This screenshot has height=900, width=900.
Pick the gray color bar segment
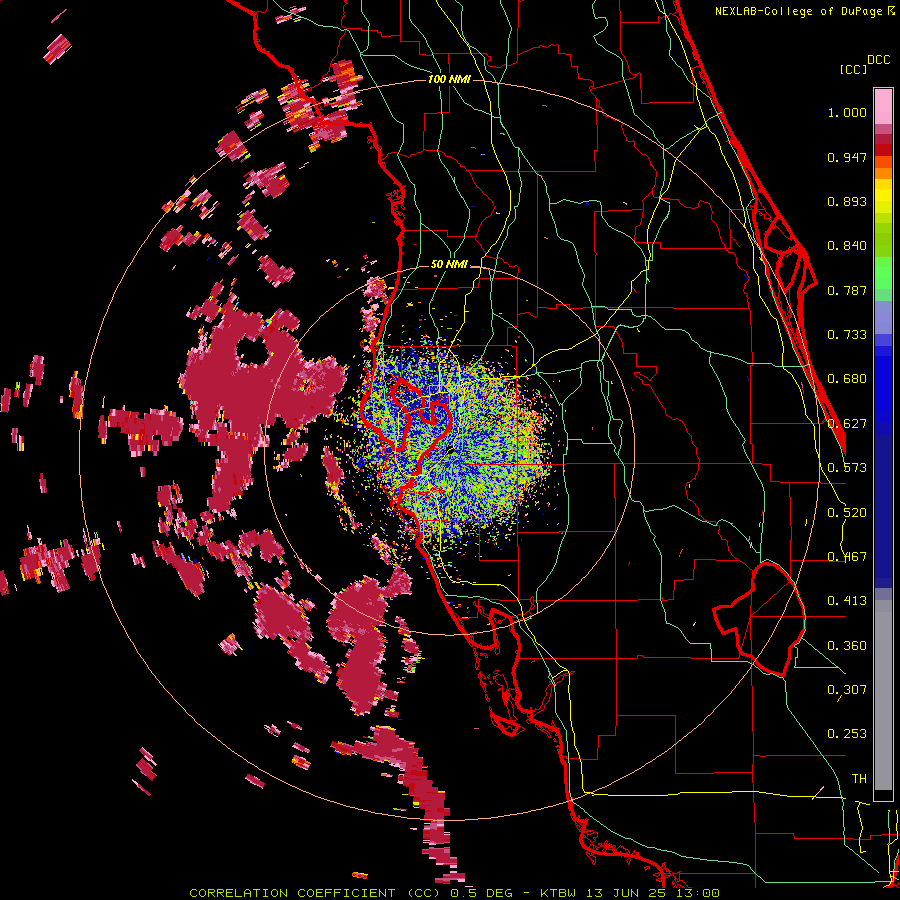[883, 695]
